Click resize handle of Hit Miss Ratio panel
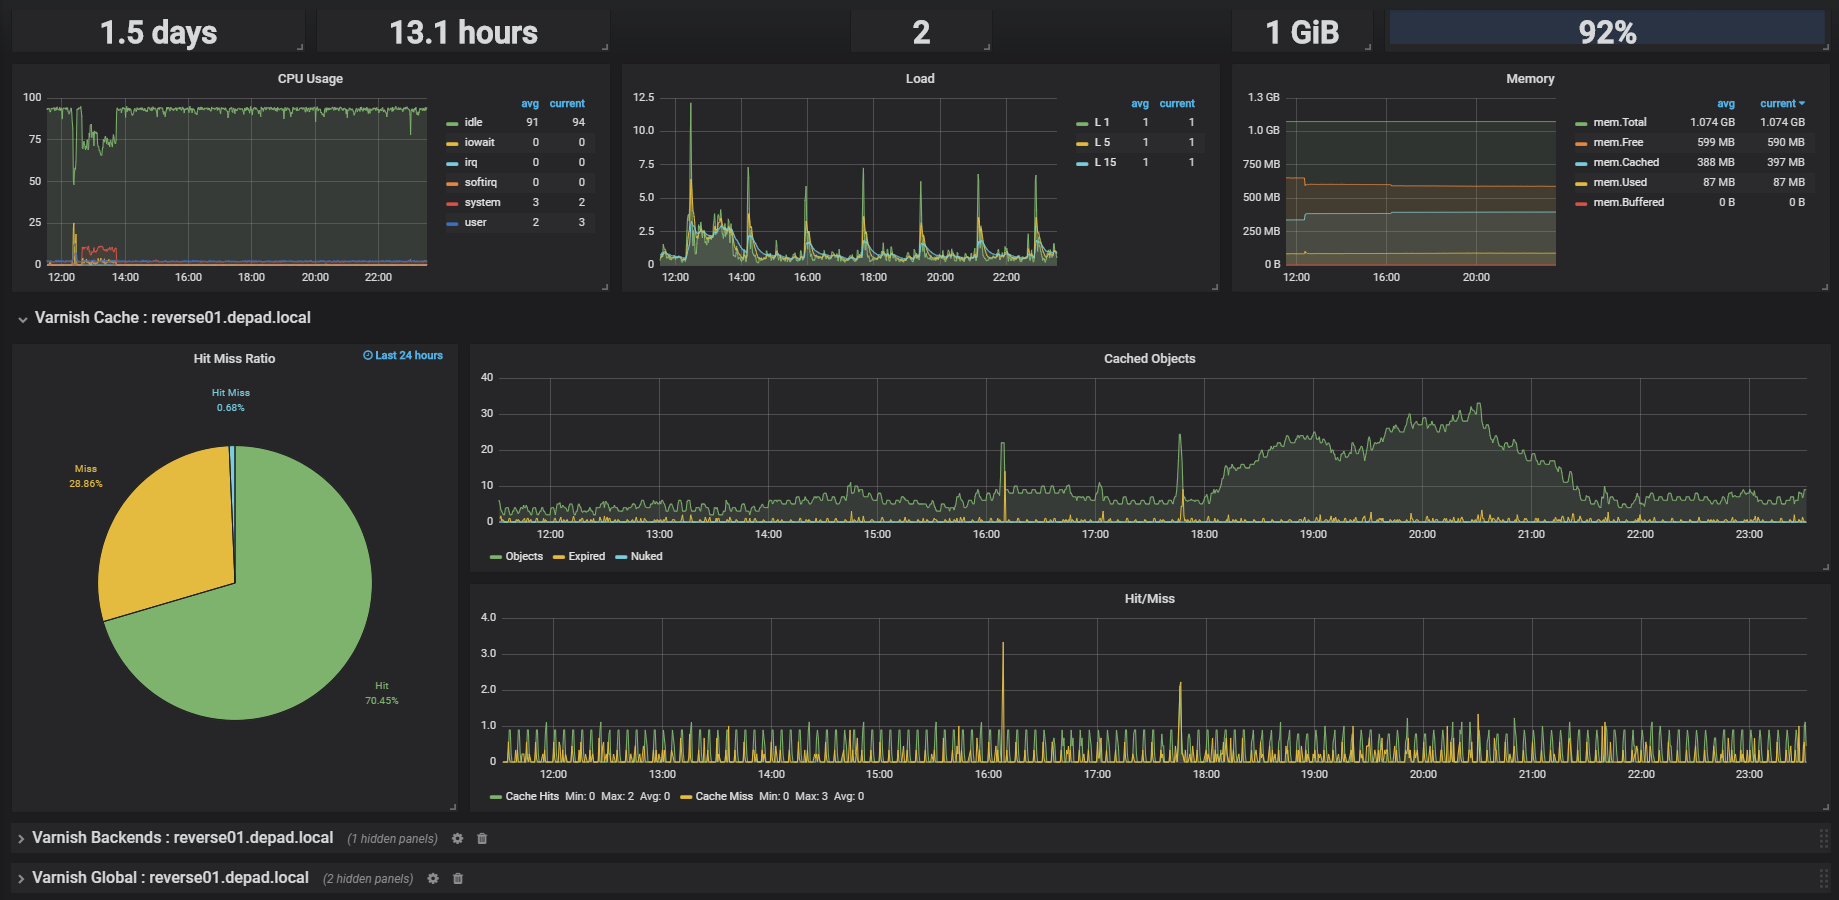 [453, 806]
